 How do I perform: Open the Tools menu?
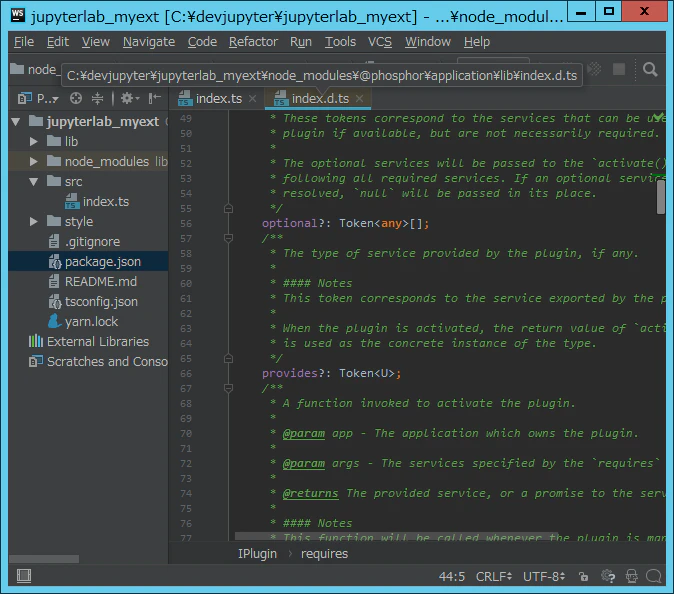[x=340, y=42]
